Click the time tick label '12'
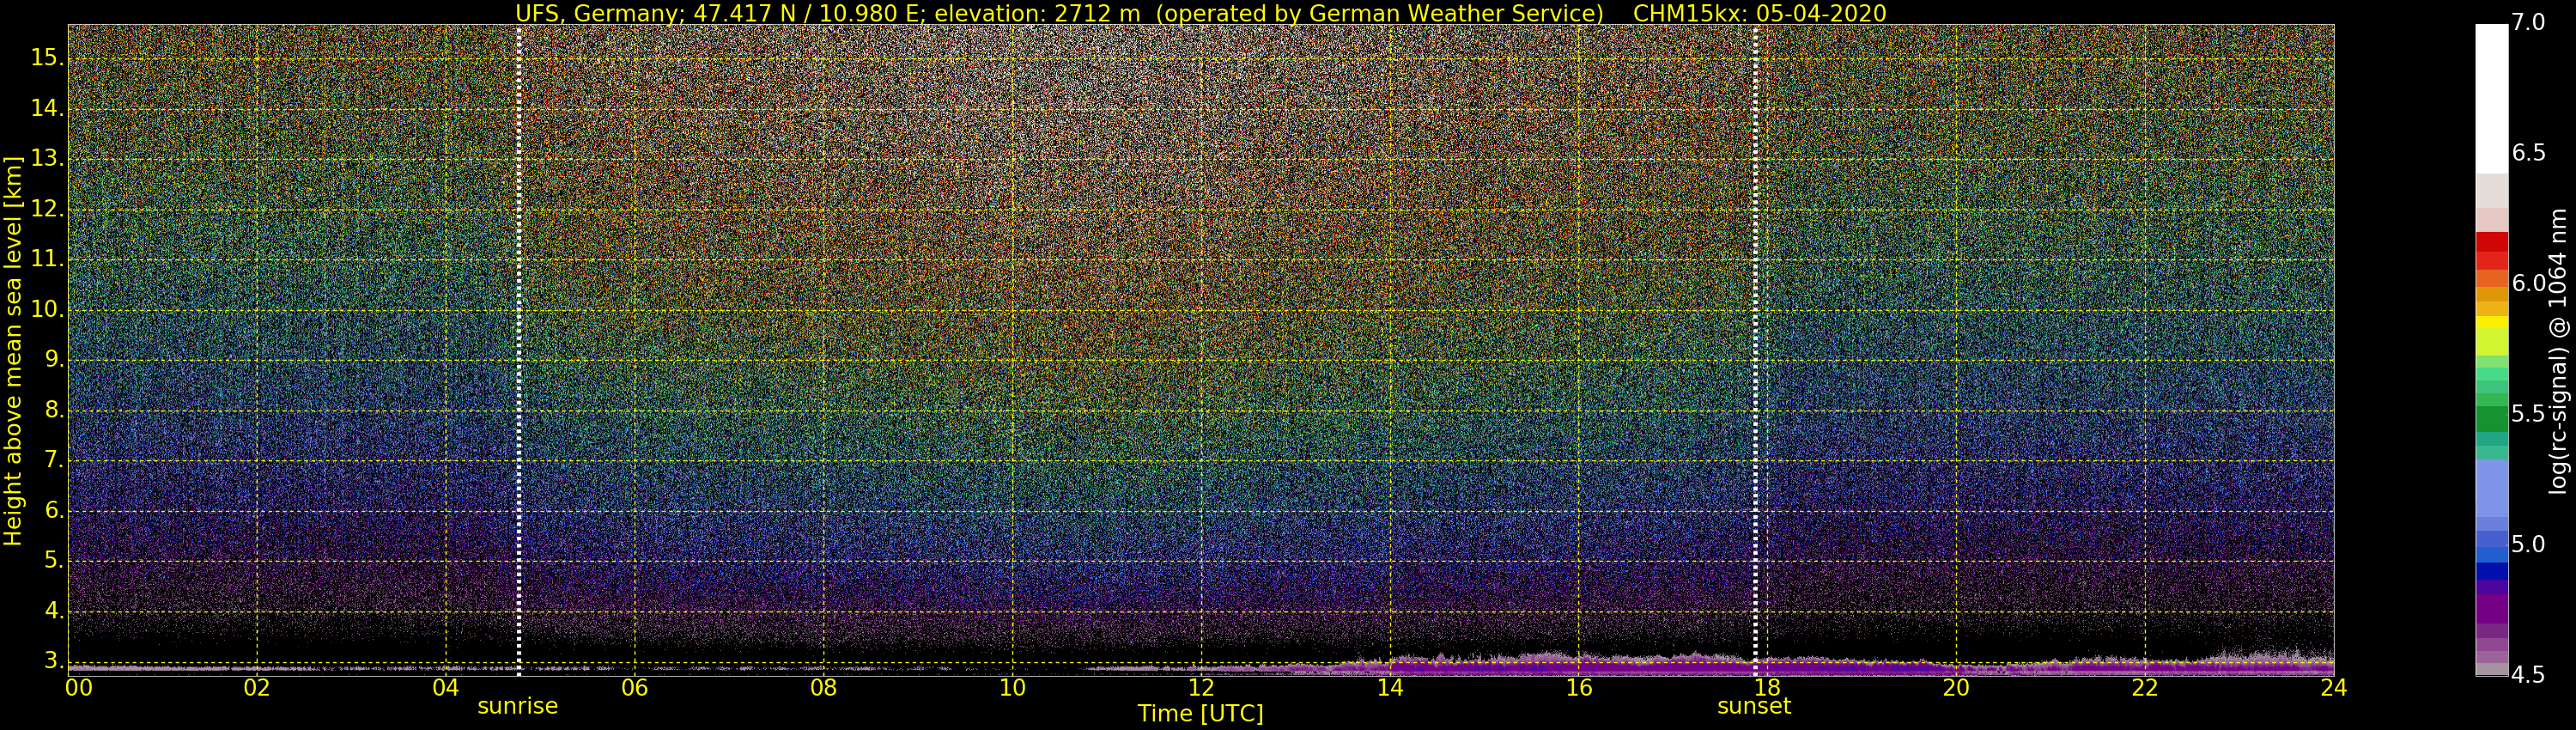 pos(1201,688)
